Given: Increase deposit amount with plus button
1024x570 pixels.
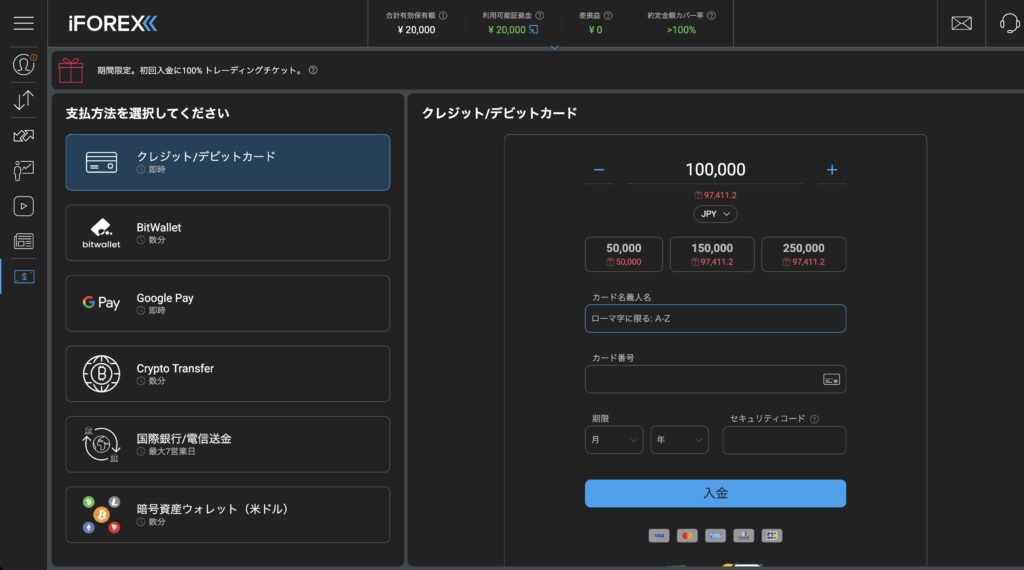Looking at the screenshot, I should (x=831, y=170).
